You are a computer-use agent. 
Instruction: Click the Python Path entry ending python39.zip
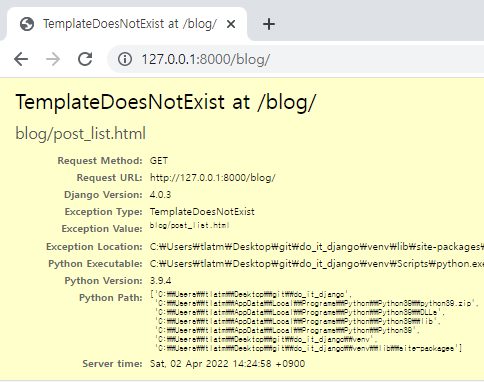point(317,303)
